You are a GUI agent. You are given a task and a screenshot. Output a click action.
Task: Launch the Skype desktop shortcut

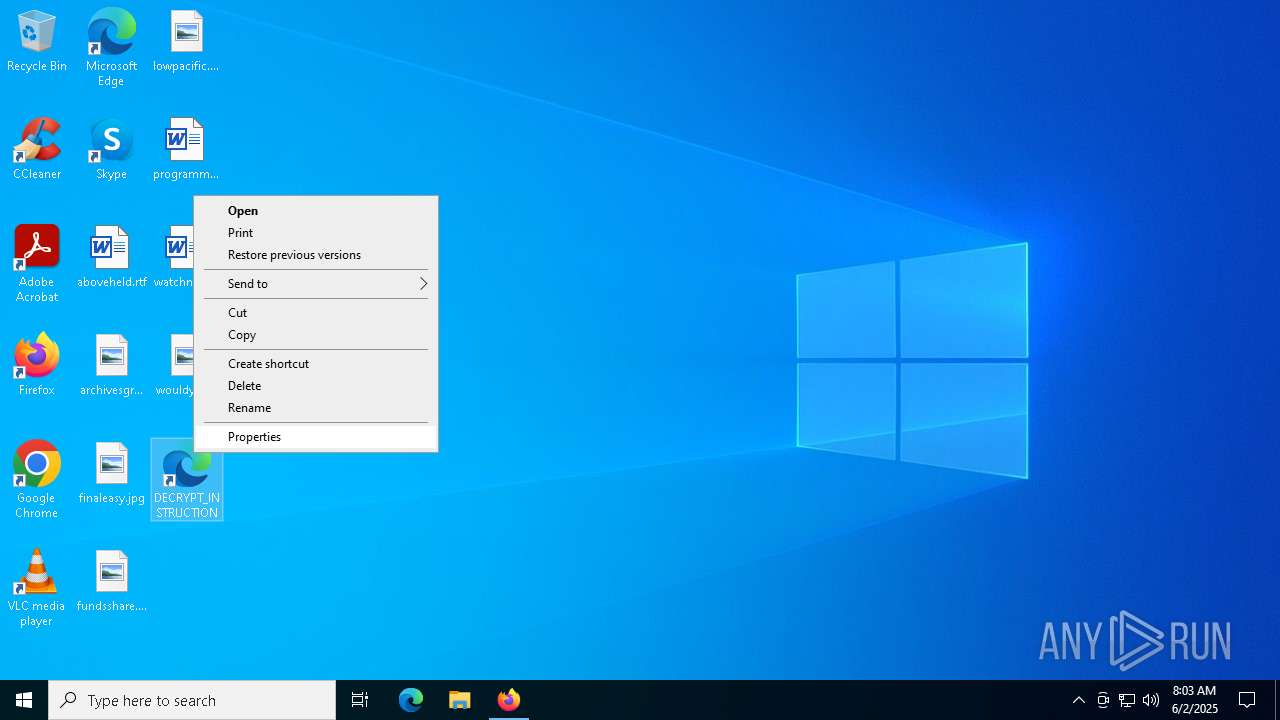111,149
